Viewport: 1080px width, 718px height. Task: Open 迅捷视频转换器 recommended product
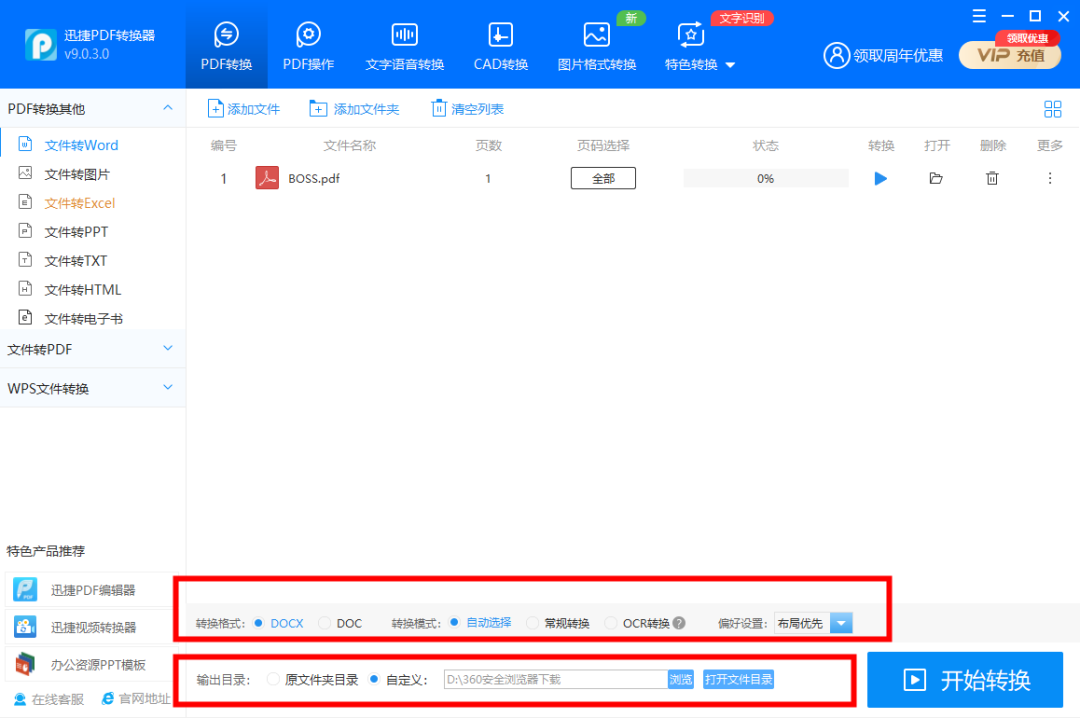pyautogui.click(x=92, y=627)
